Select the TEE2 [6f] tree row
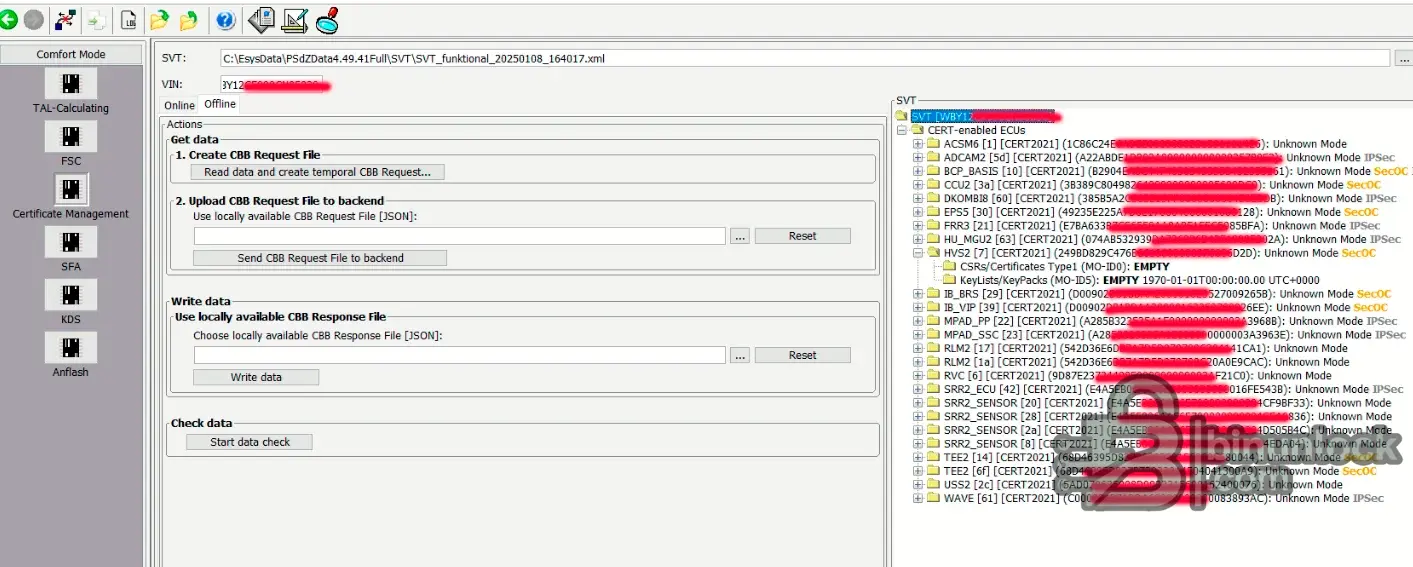The height and width of the screenshot is (567, 1413). pos(1152,471)
